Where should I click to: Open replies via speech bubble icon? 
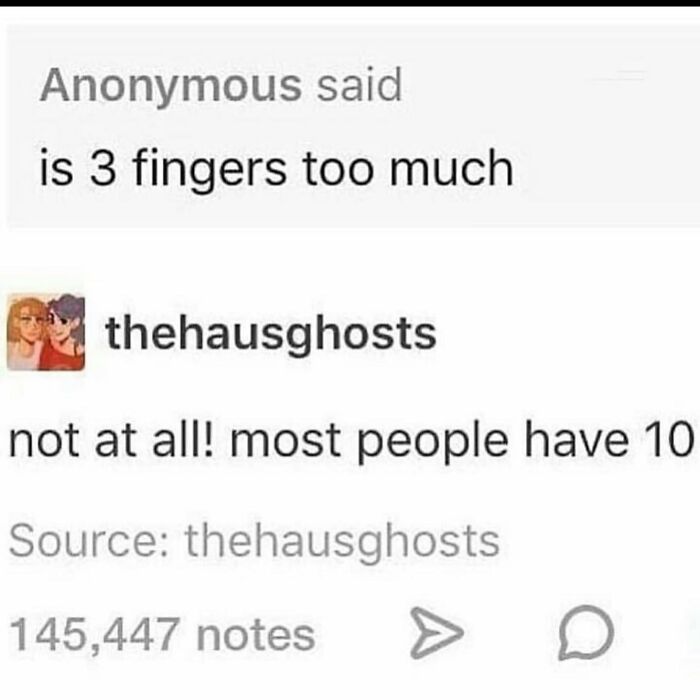[586, 632]
